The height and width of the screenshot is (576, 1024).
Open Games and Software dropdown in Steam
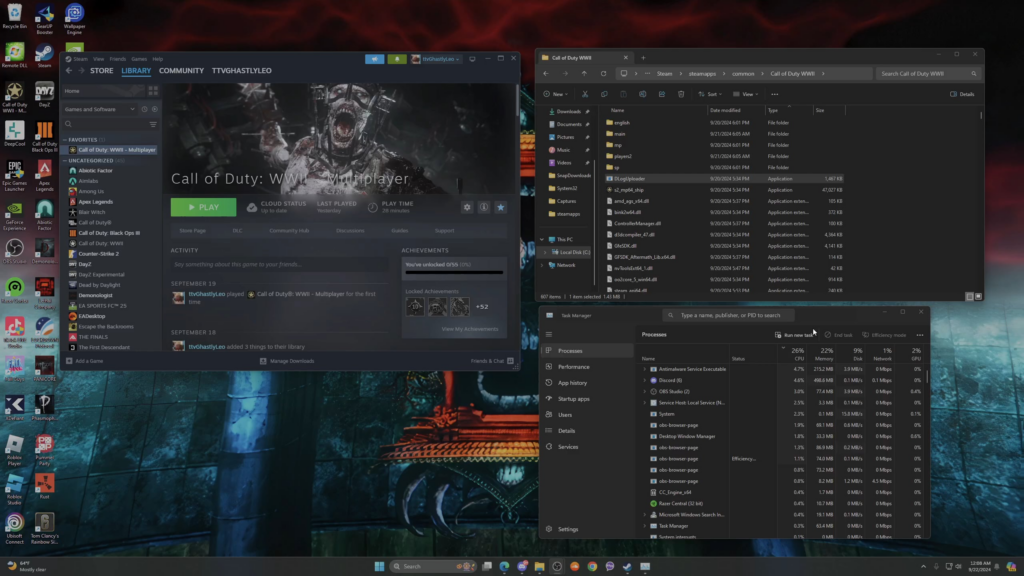[100, 109]
